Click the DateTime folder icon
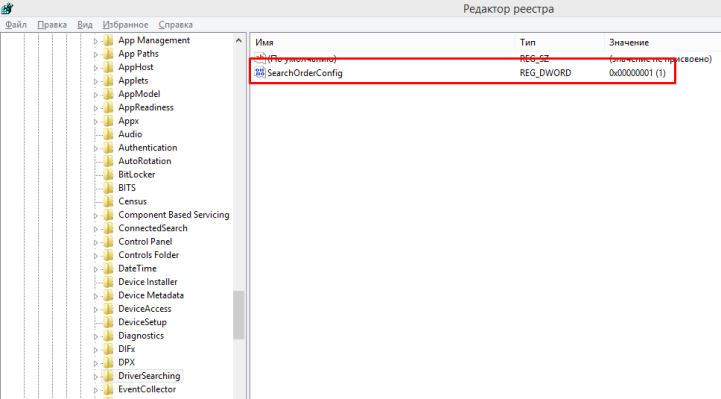The height and width of the screenshot is (399, 721). (x=108, y=268)
